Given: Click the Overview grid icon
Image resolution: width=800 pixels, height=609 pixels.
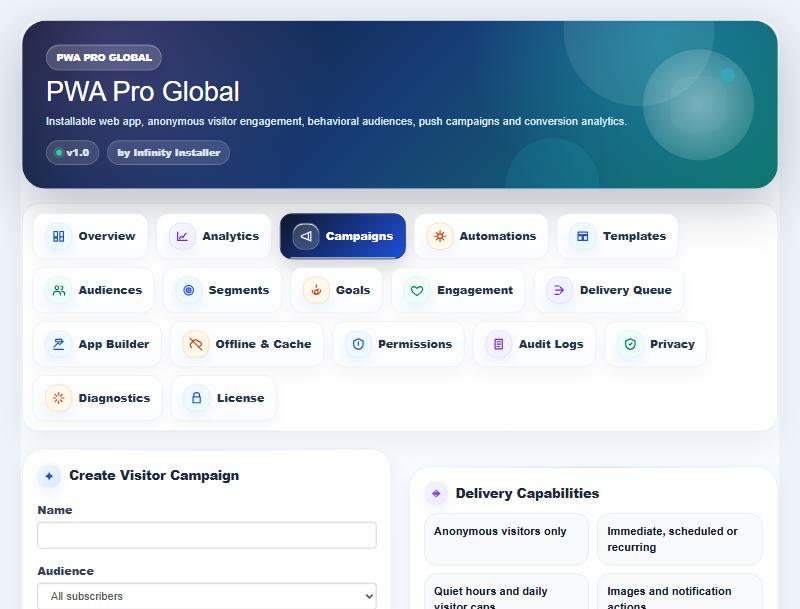Looking at the screenshot, I should [x=59, y=236].
